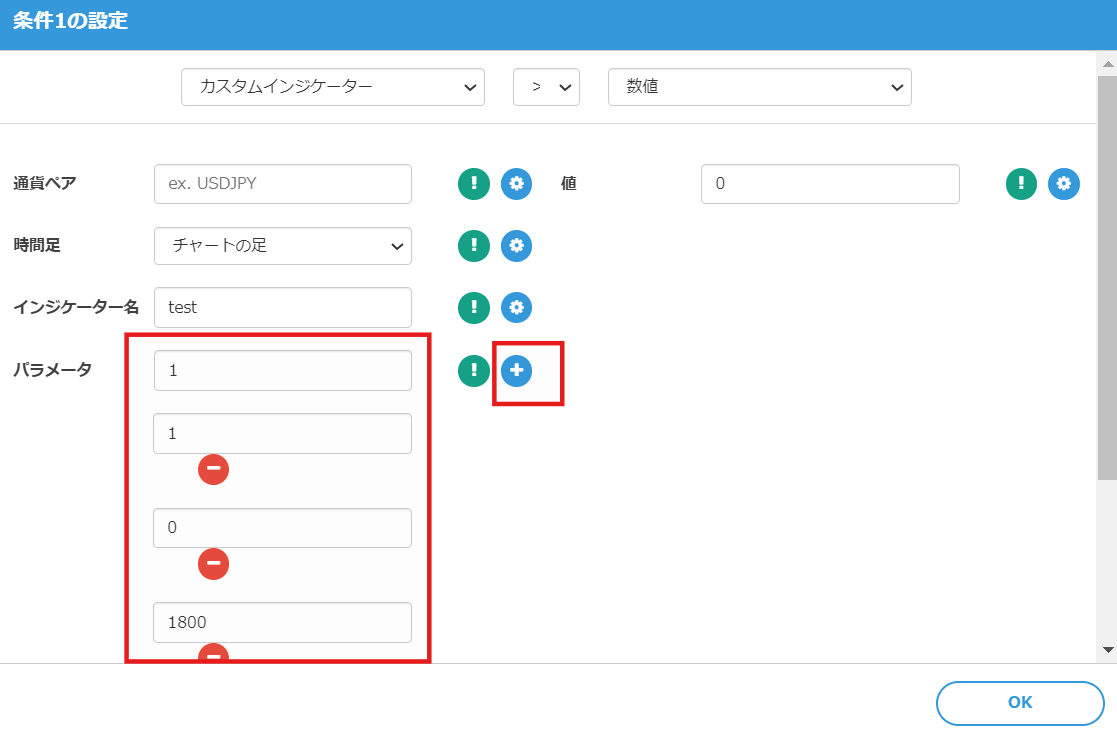
Task: Click the 通貨ペア input field
Action: [282, 184]
